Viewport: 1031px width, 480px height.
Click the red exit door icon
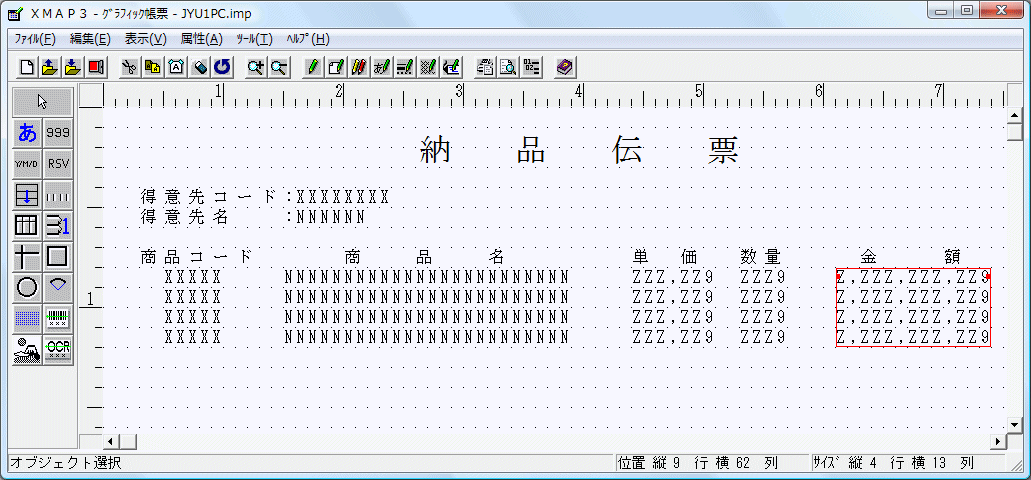(x=96, y=66)
